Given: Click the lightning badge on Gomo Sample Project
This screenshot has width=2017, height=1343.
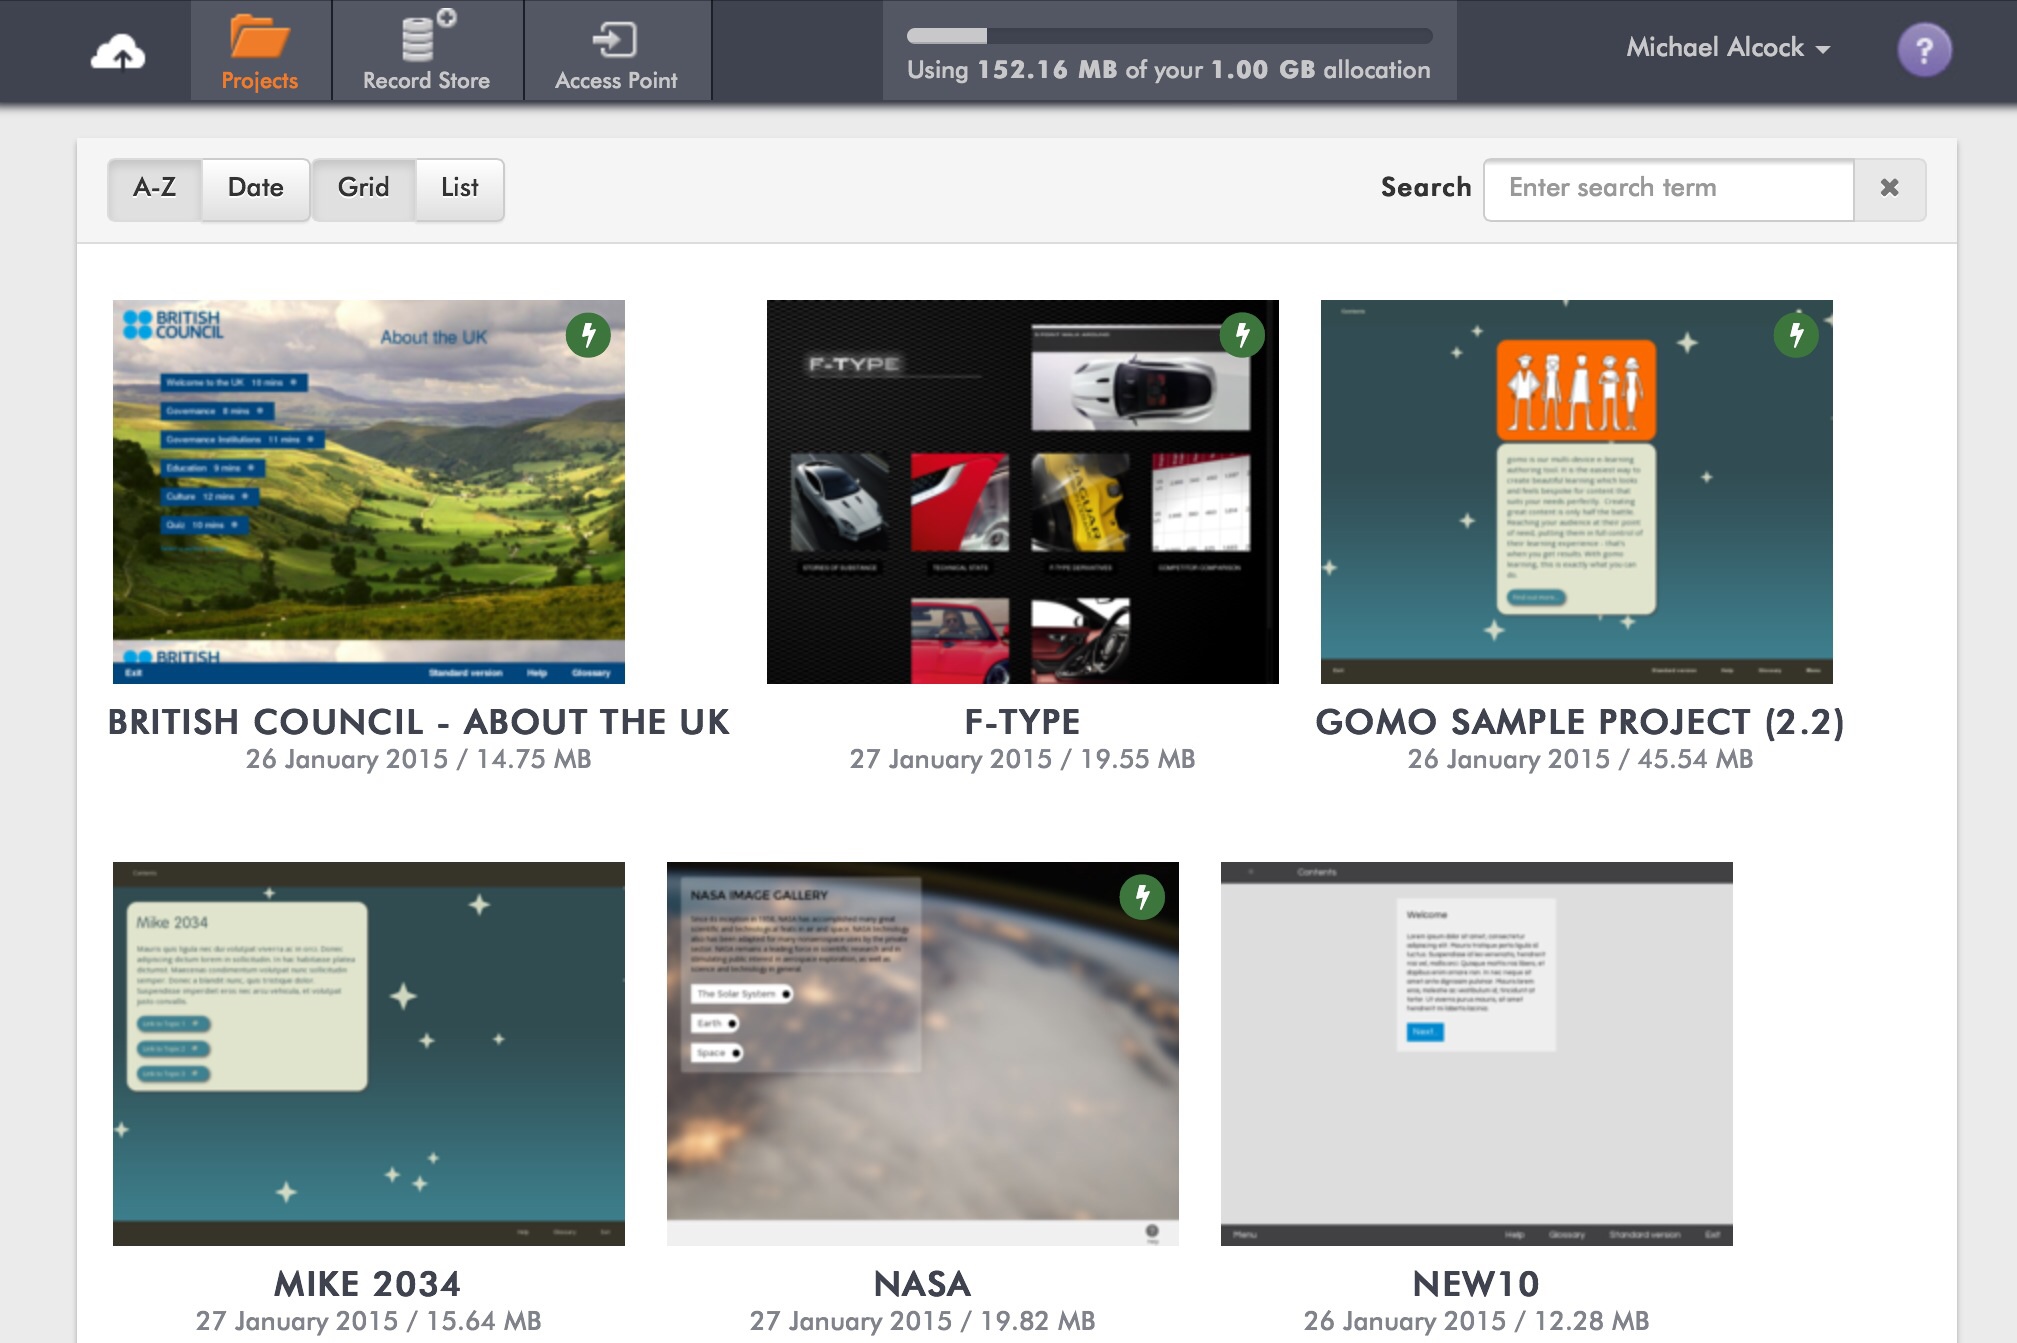Looking at the screenshot, I should (1796, 335).
